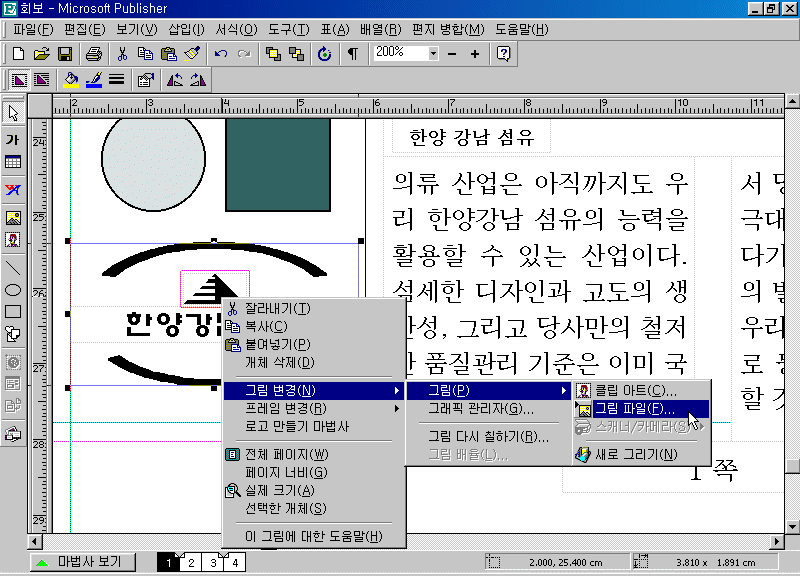Screen dimensions: 800x576
Task: Open the 편지 병합(M) menu
Action: pyautogui.click(x=448, y=30)
